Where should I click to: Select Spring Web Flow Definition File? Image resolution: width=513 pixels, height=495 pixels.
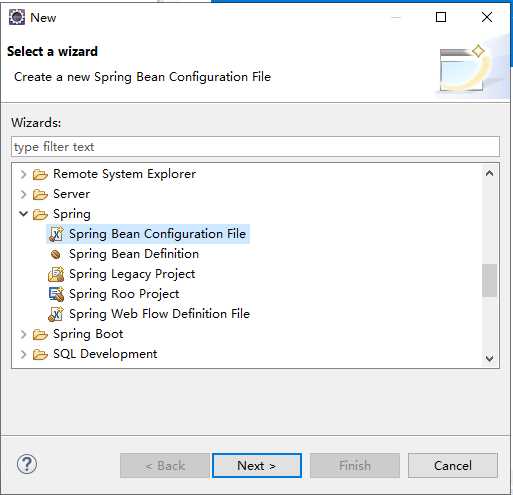(x=159, y=314)
